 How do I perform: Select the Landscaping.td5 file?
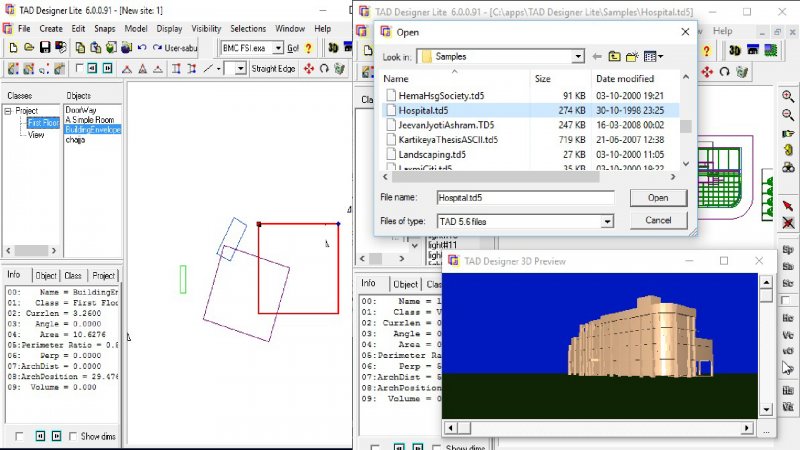click(431, 155)
